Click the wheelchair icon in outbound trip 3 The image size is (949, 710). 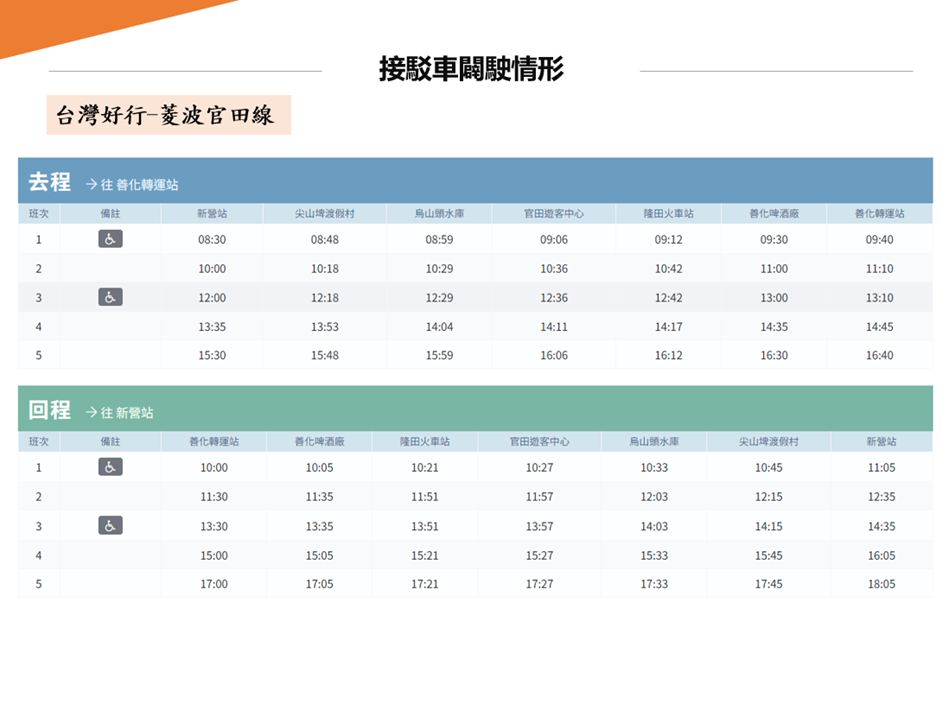point(110,297)
